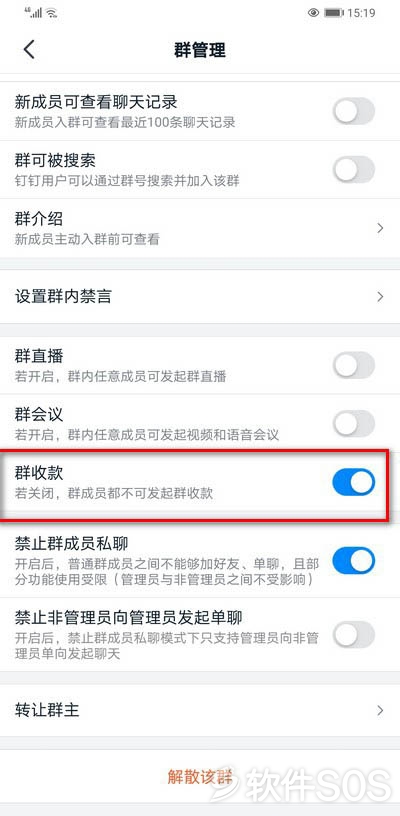The width and height of the screenshot is (400, 816).
Task: Disable the 群收款 switch
Action: pos(354,481)
